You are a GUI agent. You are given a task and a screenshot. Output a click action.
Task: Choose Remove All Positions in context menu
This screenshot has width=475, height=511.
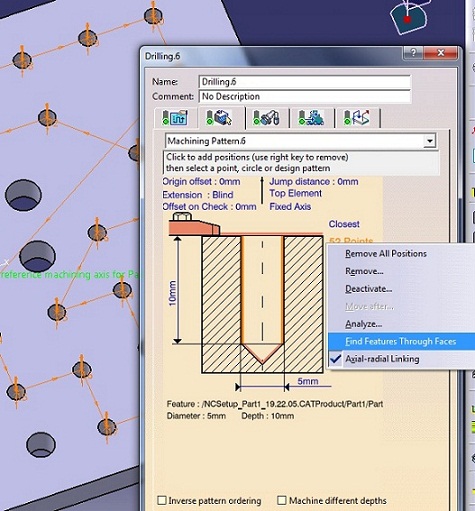(x=386, y=254)
